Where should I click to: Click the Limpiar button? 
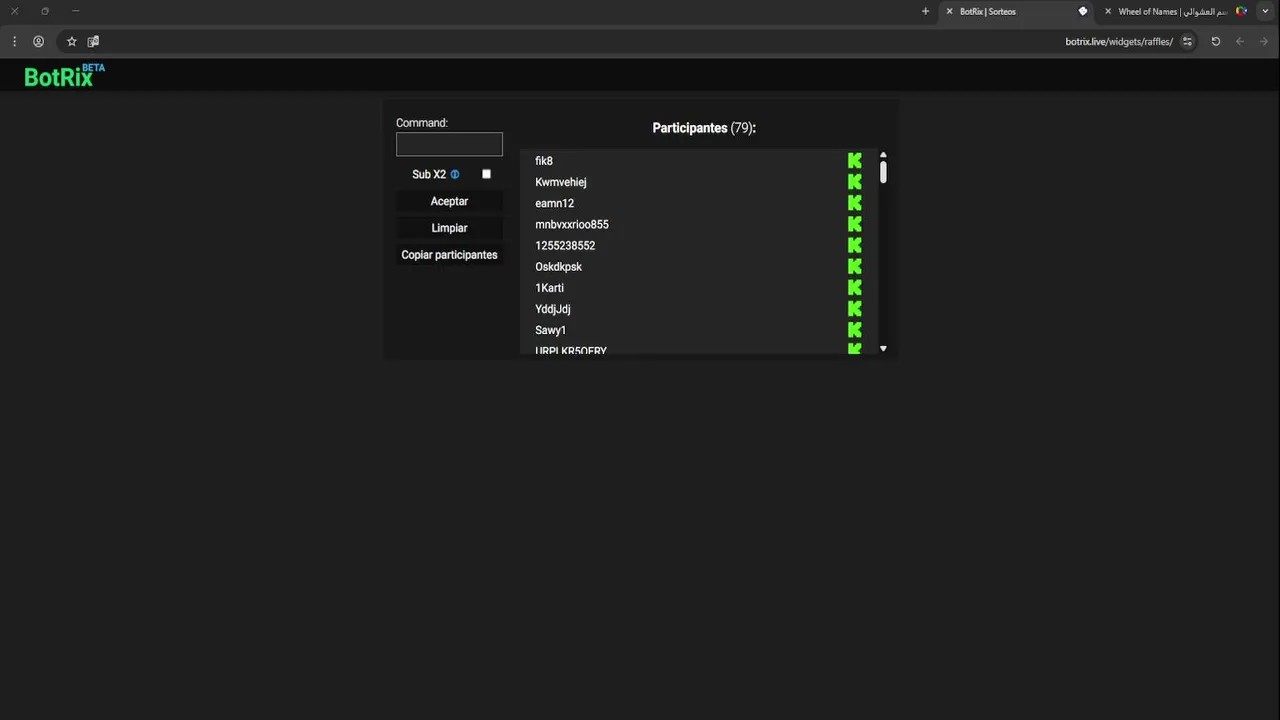click(449, 228)
